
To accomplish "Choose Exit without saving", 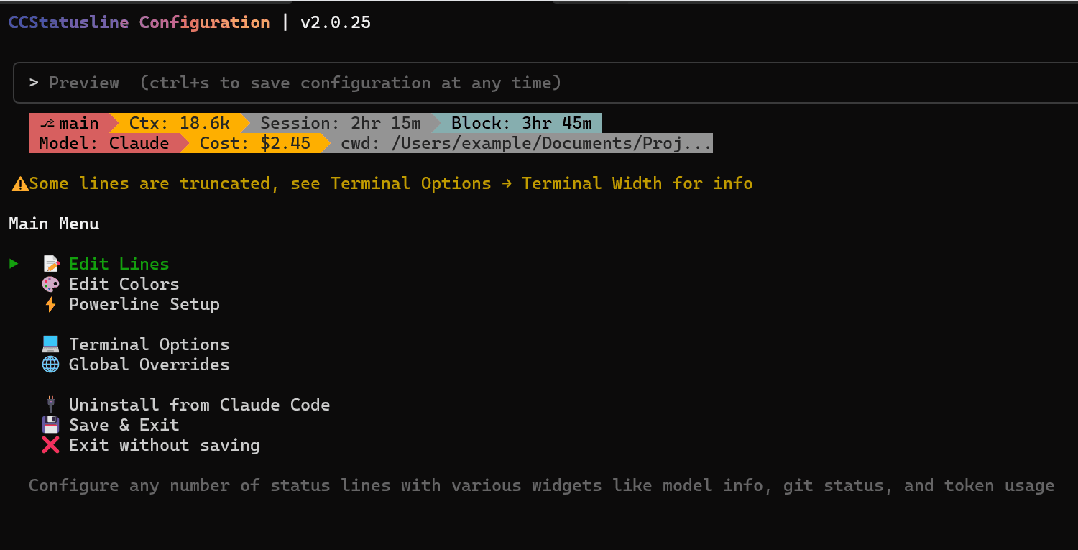I will 164,445.
